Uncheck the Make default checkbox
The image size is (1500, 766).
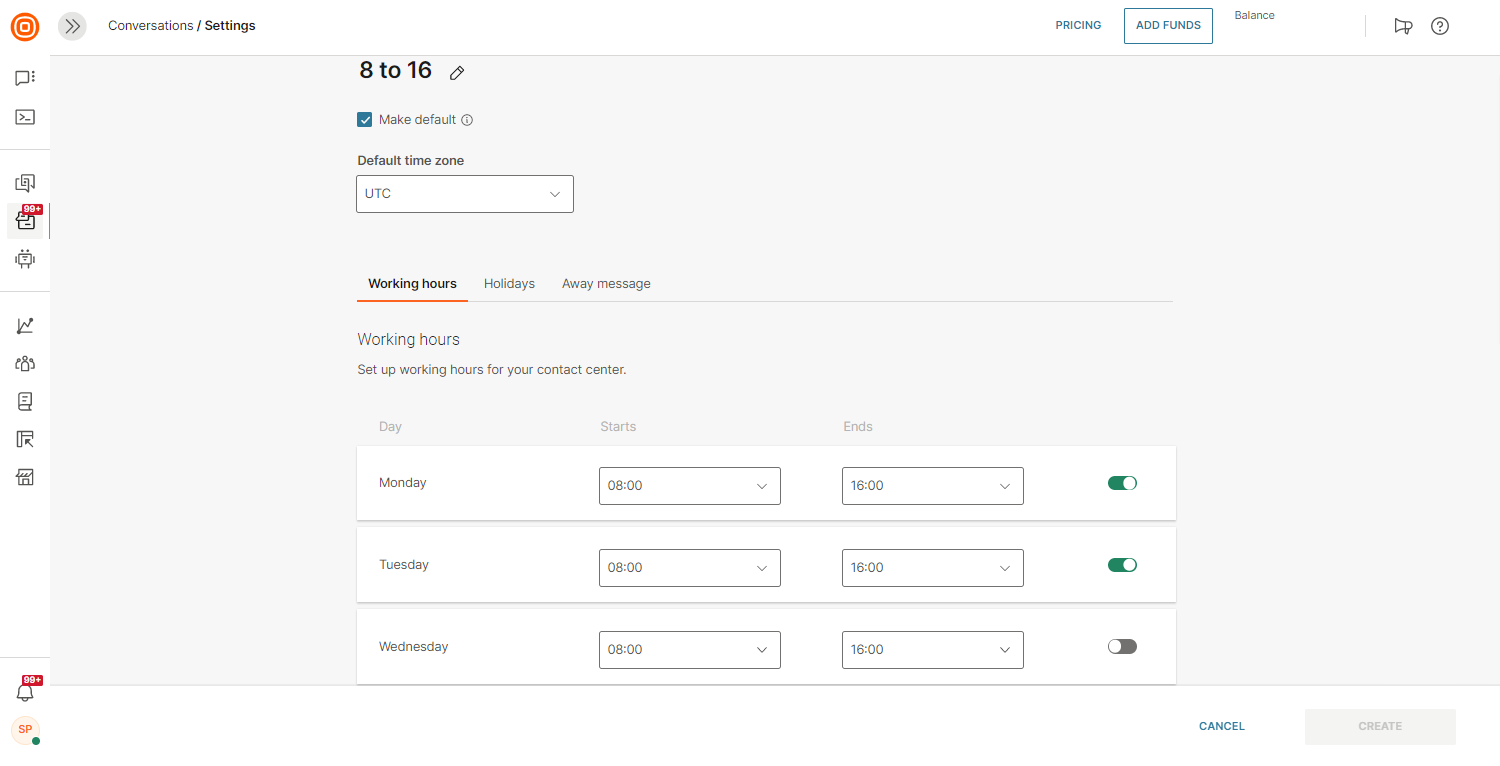point(365,120)
